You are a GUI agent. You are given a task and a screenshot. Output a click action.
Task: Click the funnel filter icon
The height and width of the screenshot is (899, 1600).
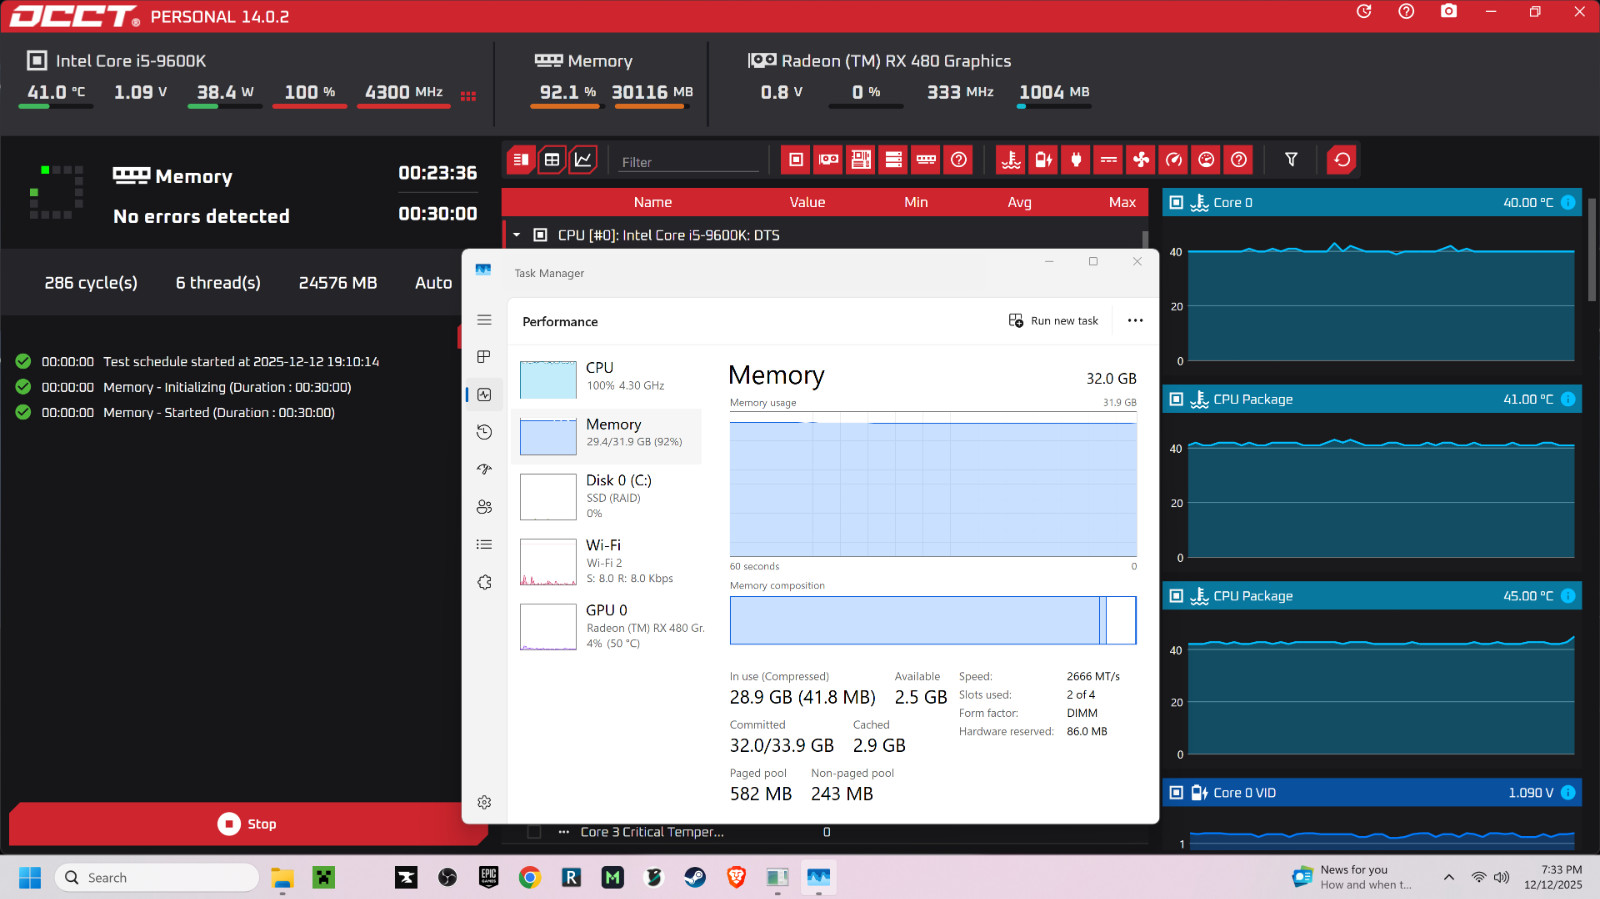[x=1291, y=160]
